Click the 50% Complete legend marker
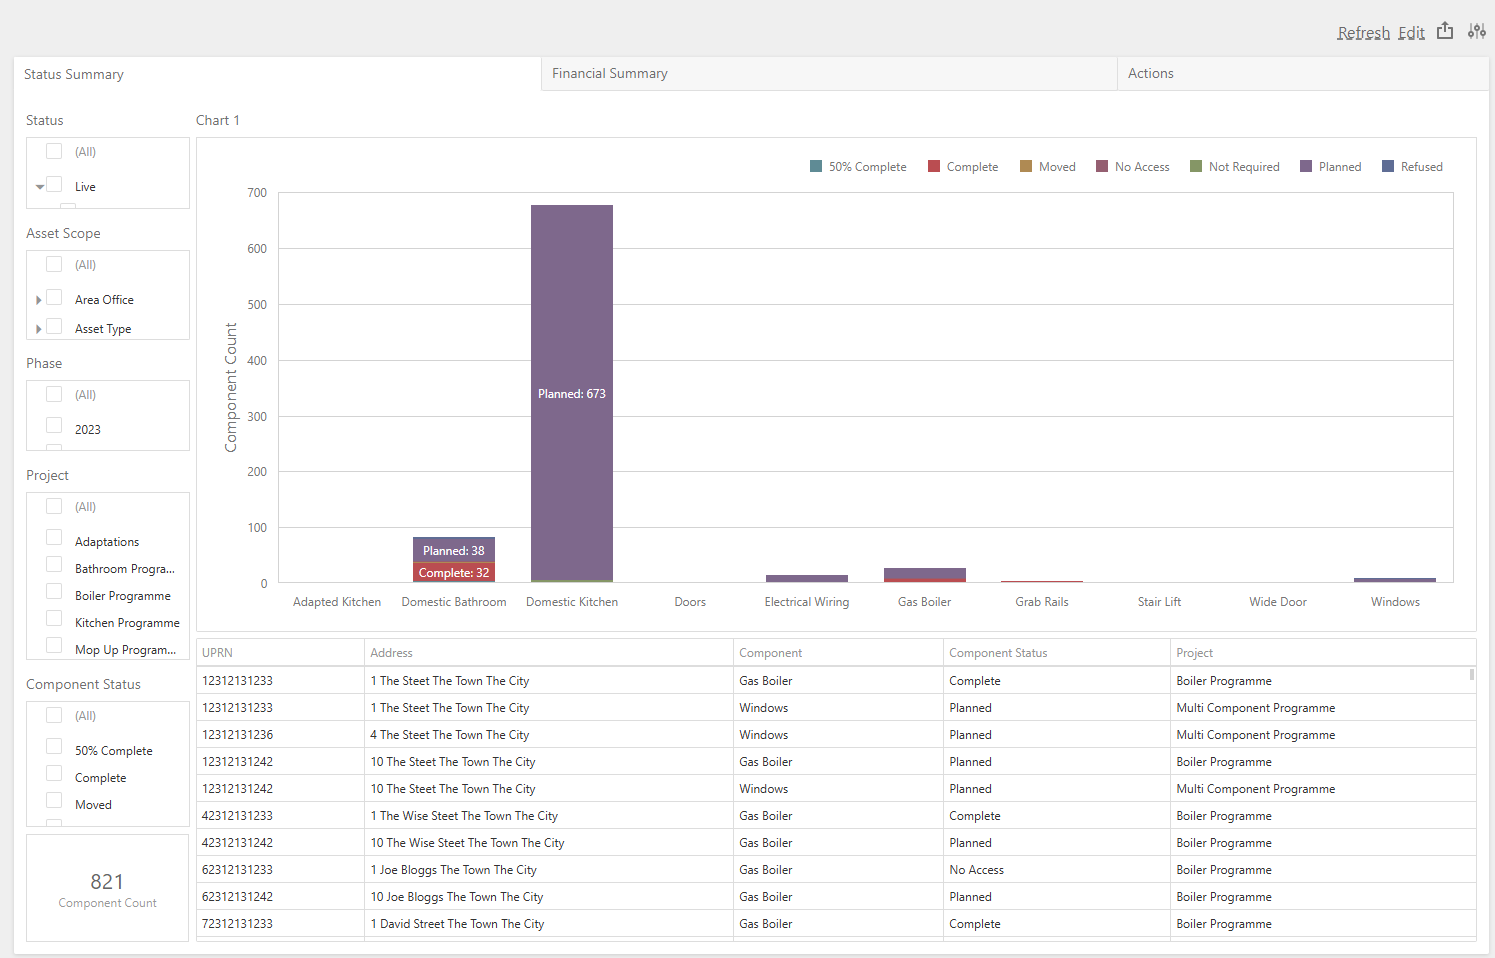This screenshot has height=958, width=1495. pos(816,166)
